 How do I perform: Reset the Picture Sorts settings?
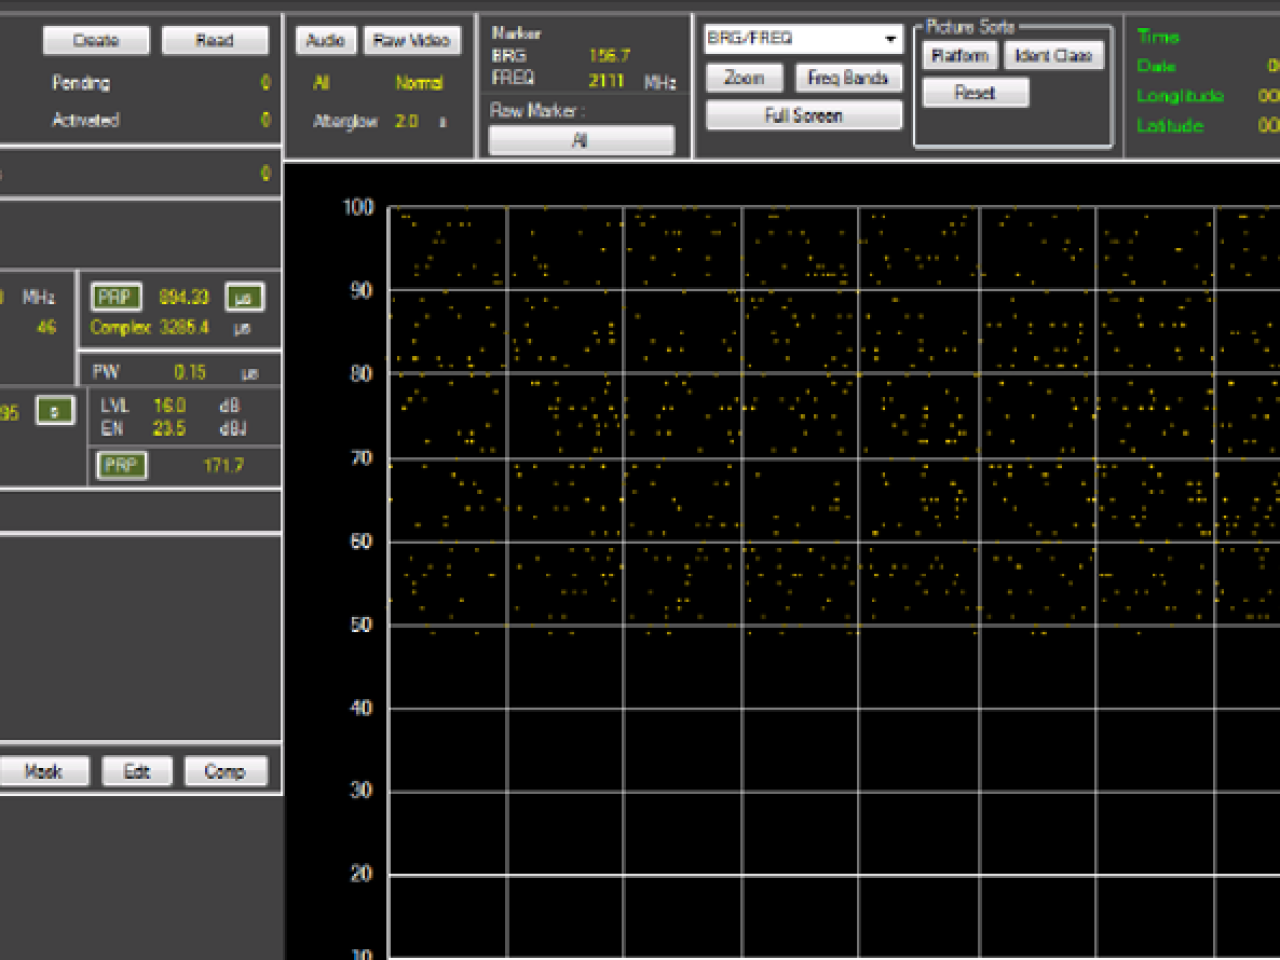(x=974, y=93)
